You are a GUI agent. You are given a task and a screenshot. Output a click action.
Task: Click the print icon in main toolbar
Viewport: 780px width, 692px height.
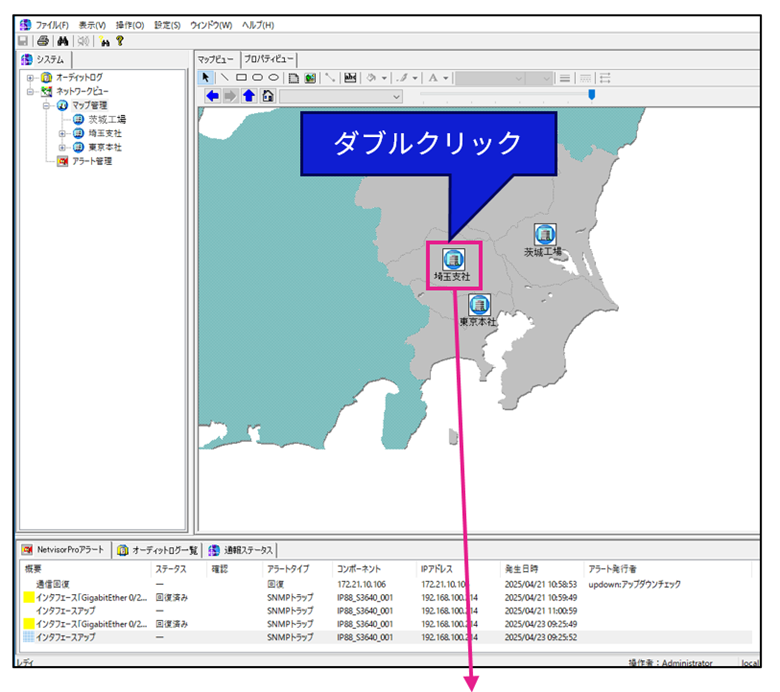pyautogui.click(x=43, y=41)
